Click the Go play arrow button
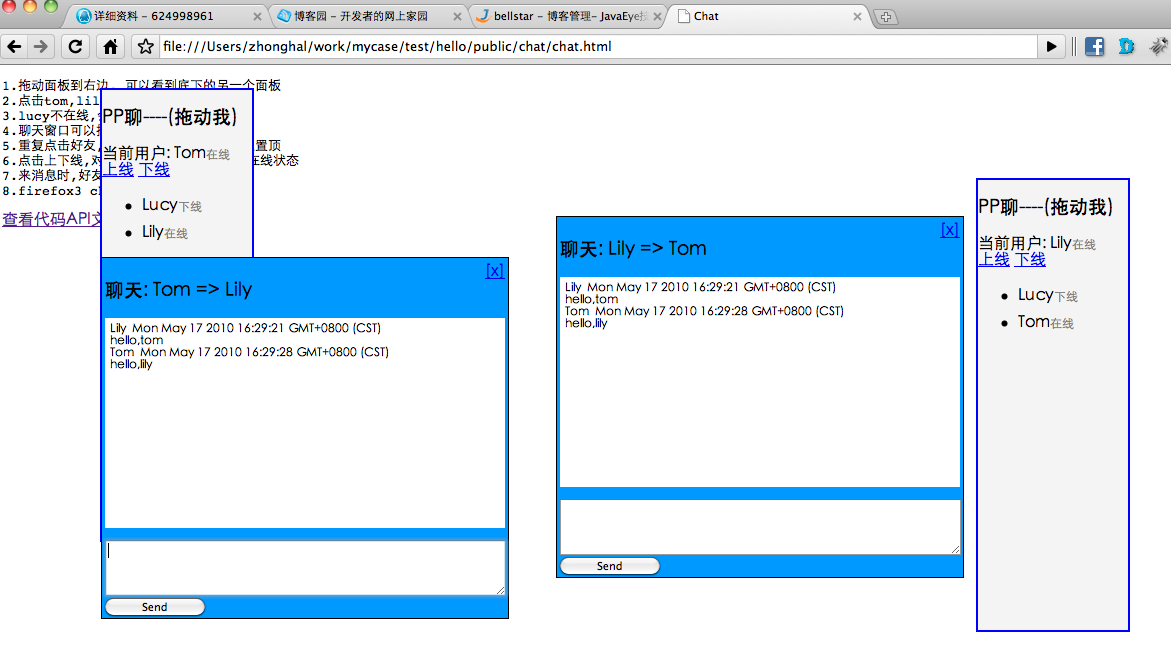1171x660 pixels. point(1052,46)
